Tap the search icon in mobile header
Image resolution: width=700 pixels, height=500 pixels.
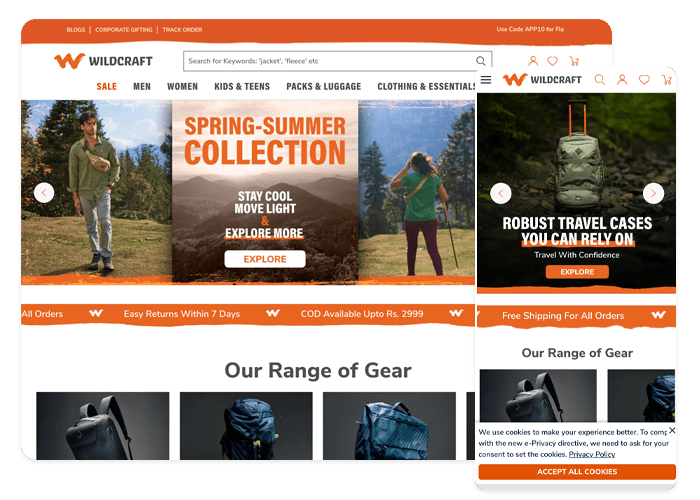pos(600,80)
